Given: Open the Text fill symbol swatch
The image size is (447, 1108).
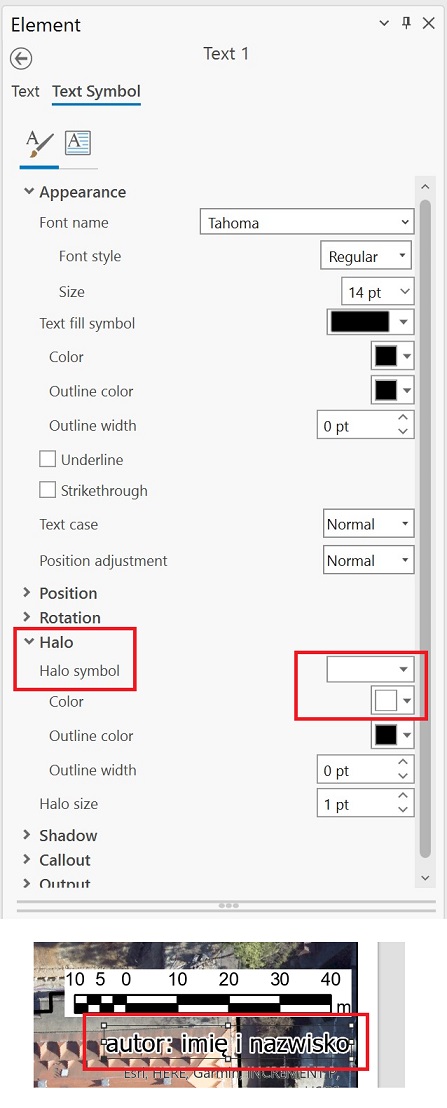Looking at the screenshot, I should [x=370, y=323].
